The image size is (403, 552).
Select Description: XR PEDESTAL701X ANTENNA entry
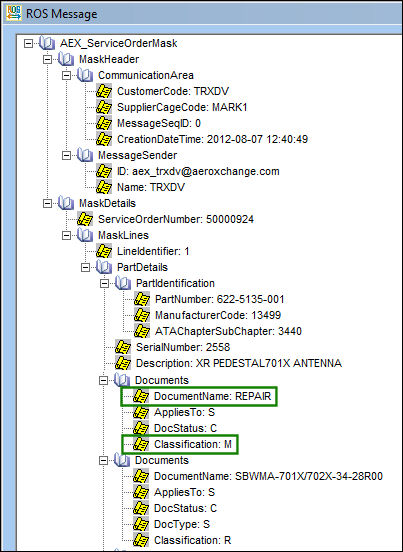point(239,363)
